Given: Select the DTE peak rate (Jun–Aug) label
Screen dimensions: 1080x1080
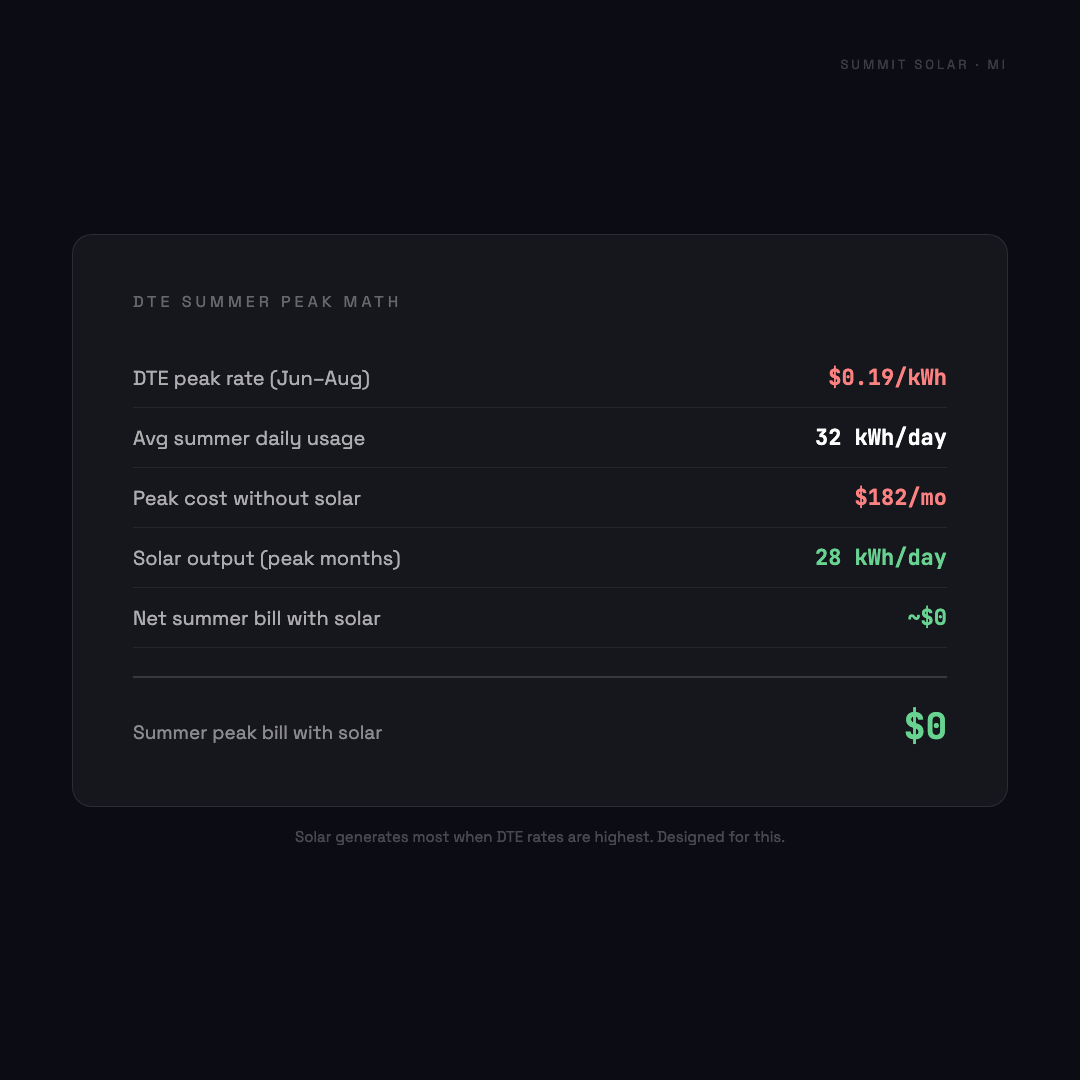Looking at the screenshot, I should (251, 379).
